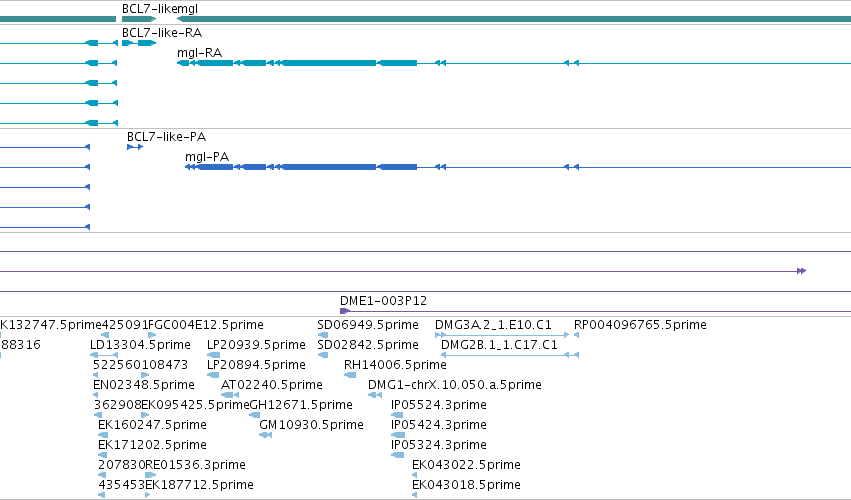Viewport: 851px width, 500px height.
Task: Click the DMG1-chrX.10.050.a.5prime label
Action: pos(455,385)
